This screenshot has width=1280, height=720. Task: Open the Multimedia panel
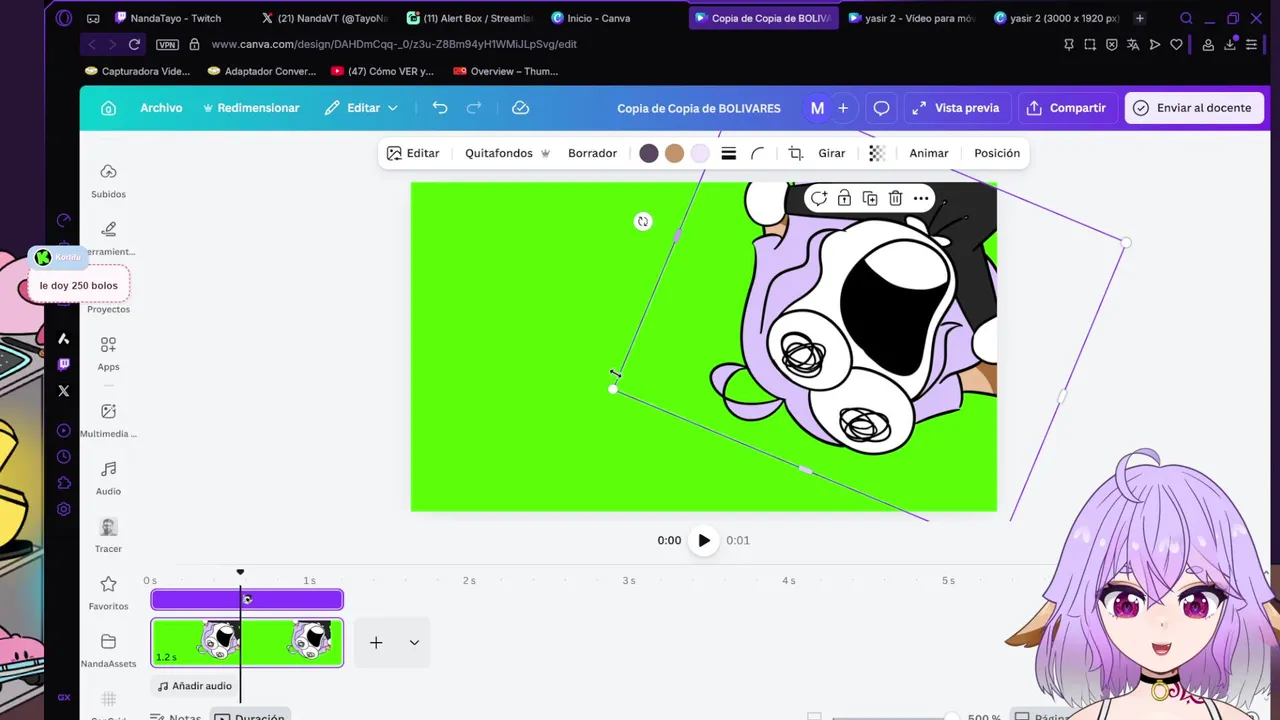(108, 420)
